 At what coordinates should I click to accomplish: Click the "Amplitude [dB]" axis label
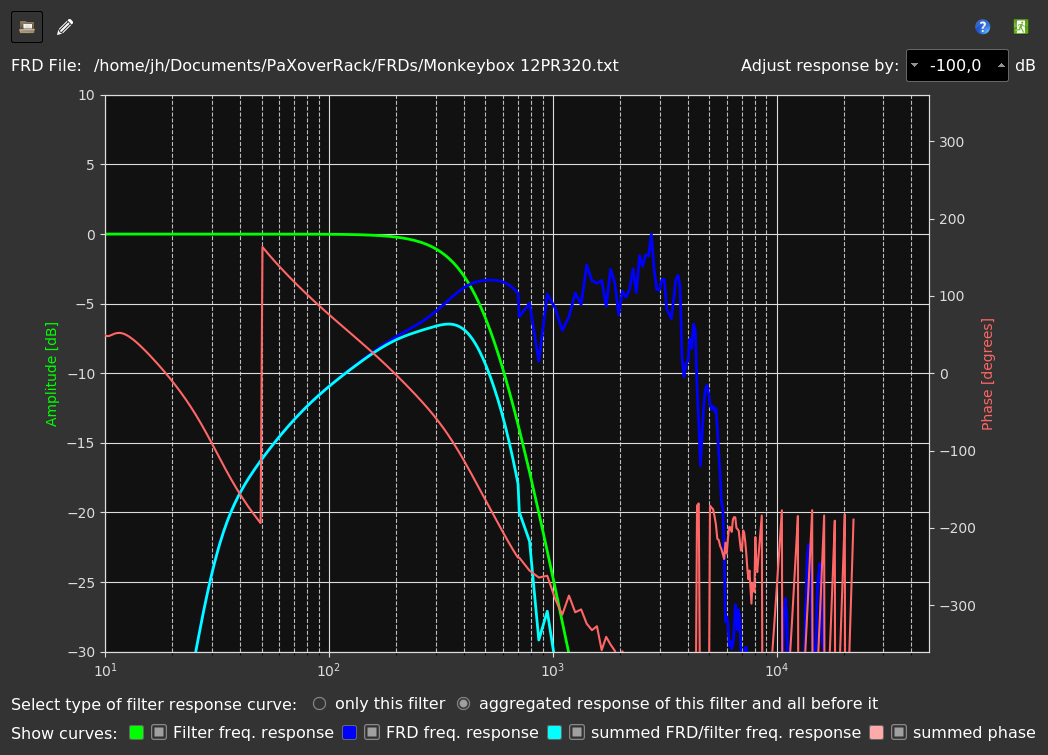(51, 374)
